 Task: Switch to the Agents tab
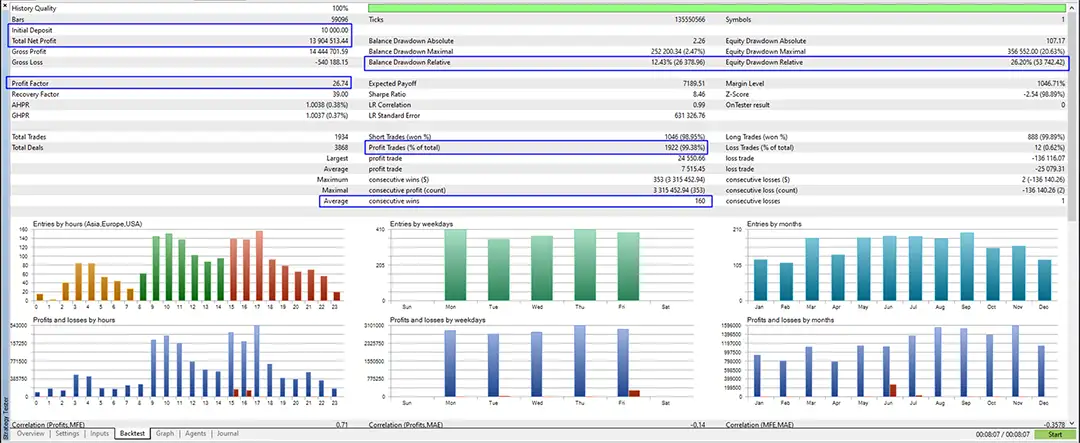tap(196, 434)
